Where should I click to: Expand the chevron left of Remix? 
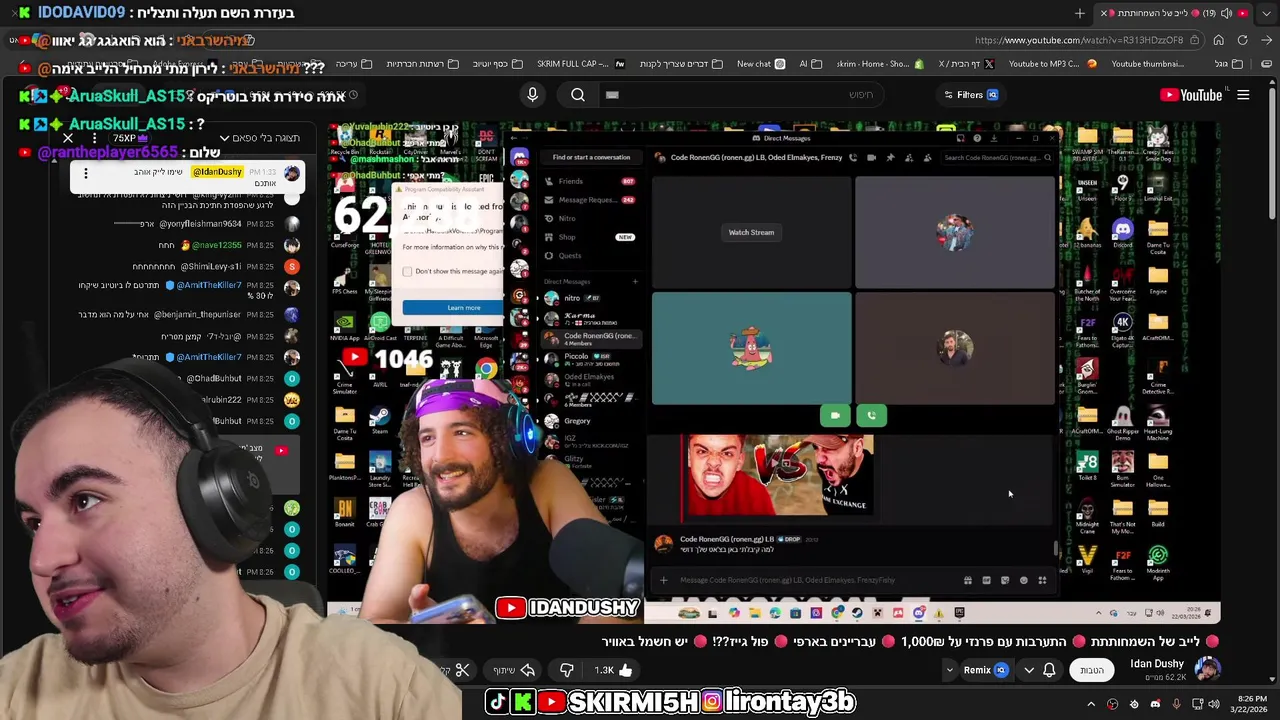(x=950, y=670)
